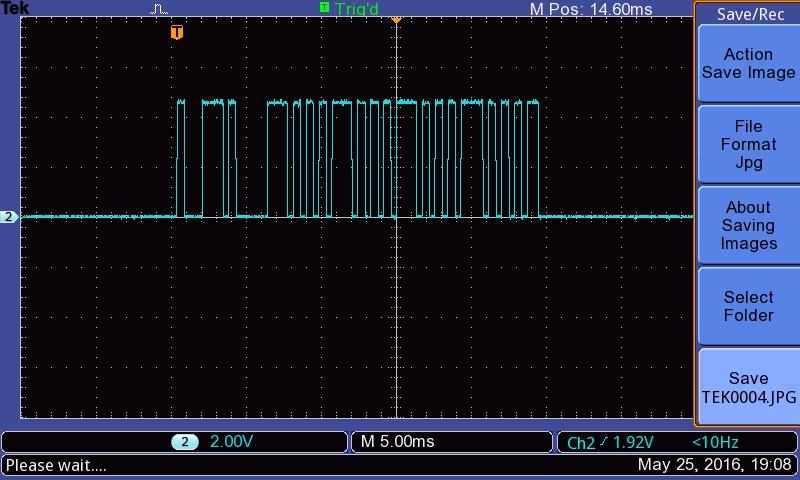800x480 pixels.
Task: Click the green Trig'd status indicator icon
Action: (x=324, y=7)
